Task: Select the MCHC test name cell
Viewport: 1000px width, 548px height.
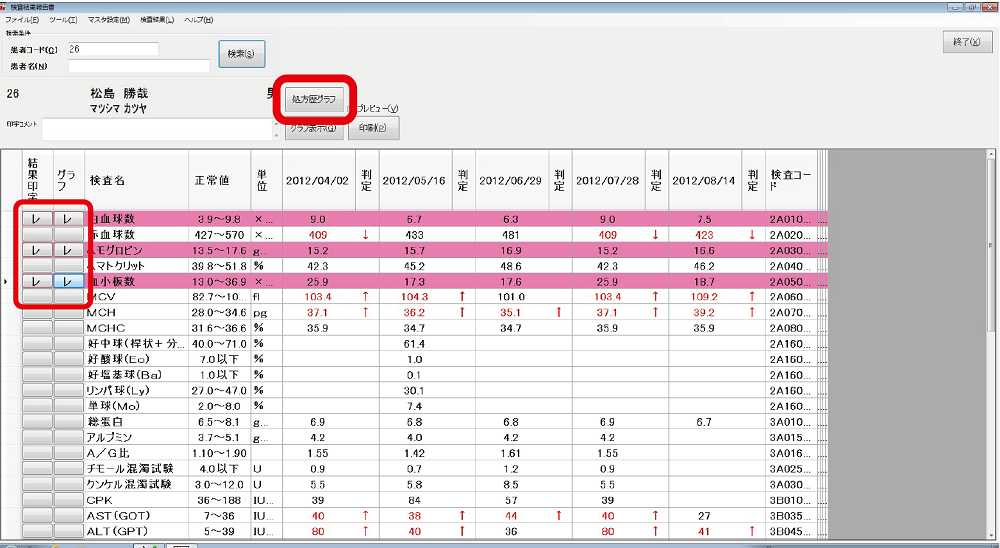Action: click(x=136, y=328)
